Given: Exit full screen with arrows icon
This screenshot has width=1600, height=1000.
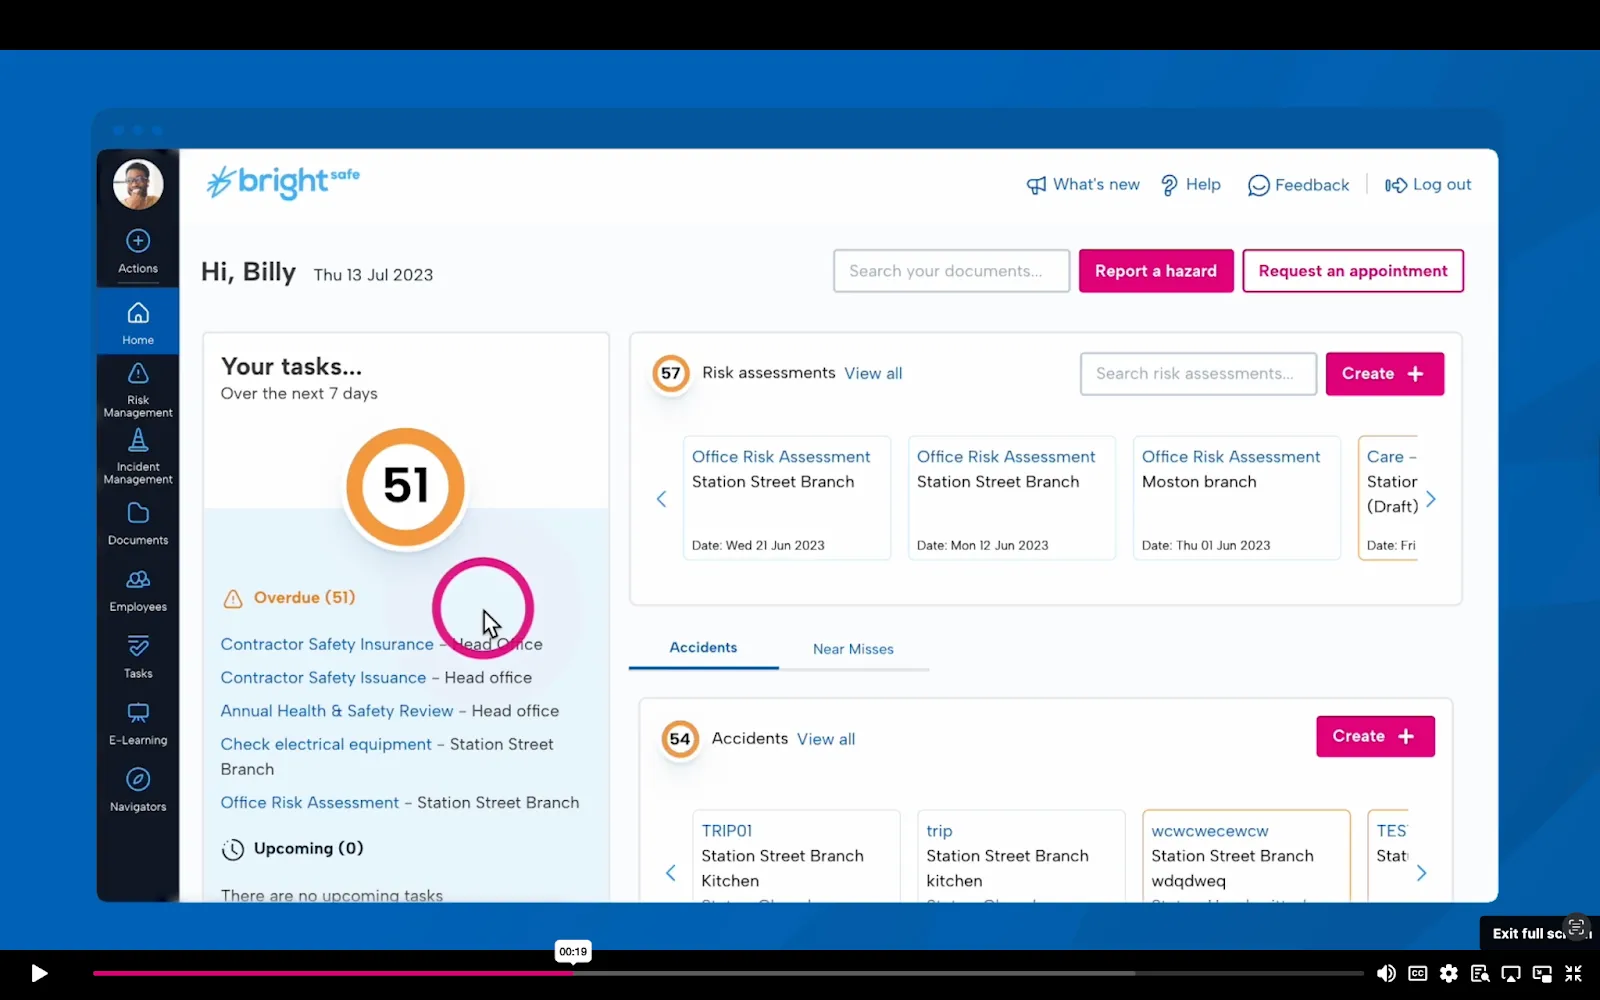Looking at the screenshot, I should tap(1573, 973).
